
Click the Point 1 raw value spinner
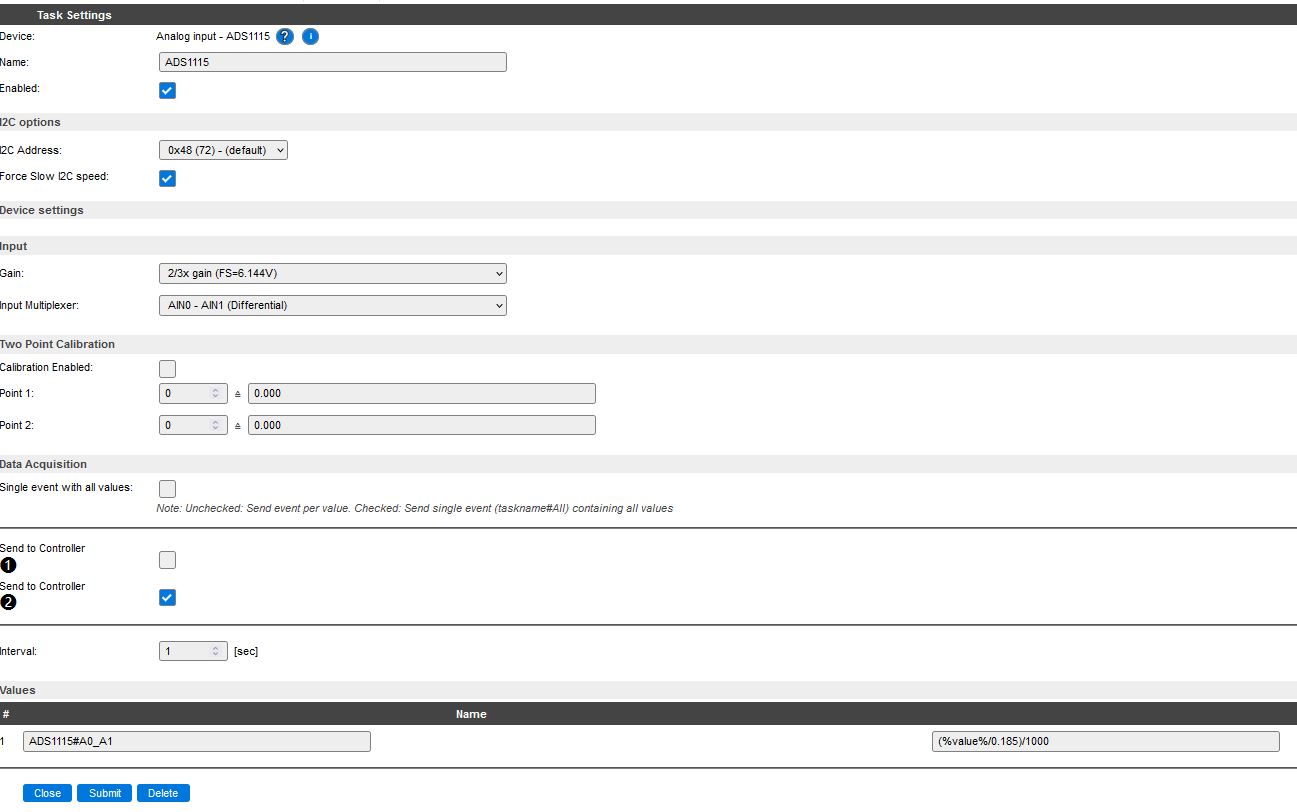click(194, 393)
